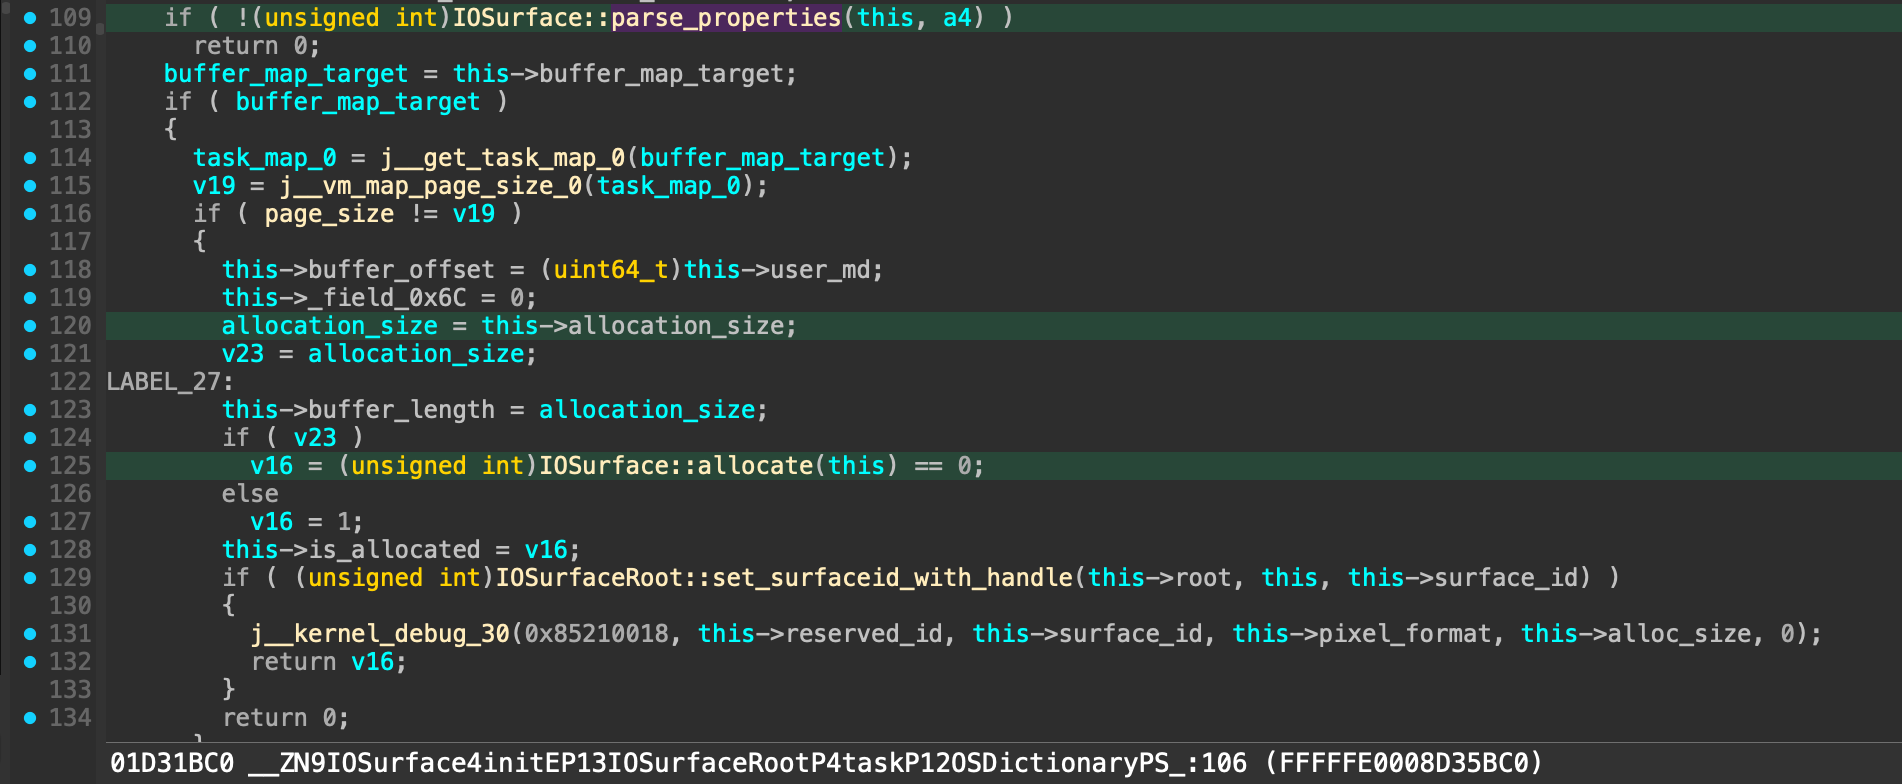Click buffer_map_target being assigned on line 111
This screenshot has height=784, width=1902.
(x=286, y=74)
